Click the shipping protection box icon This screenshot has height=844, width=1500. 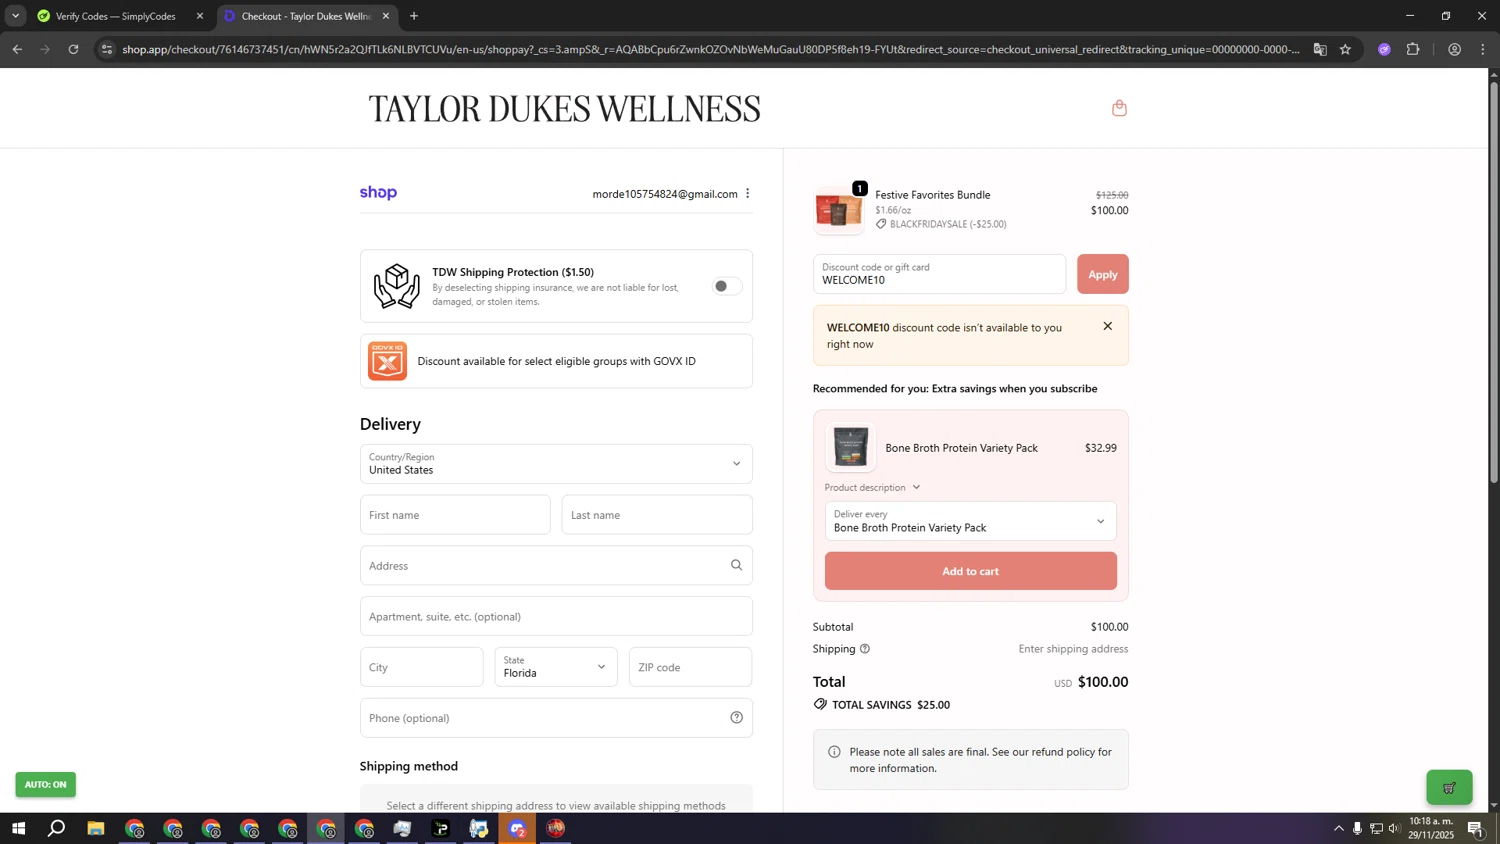[396, 286]
